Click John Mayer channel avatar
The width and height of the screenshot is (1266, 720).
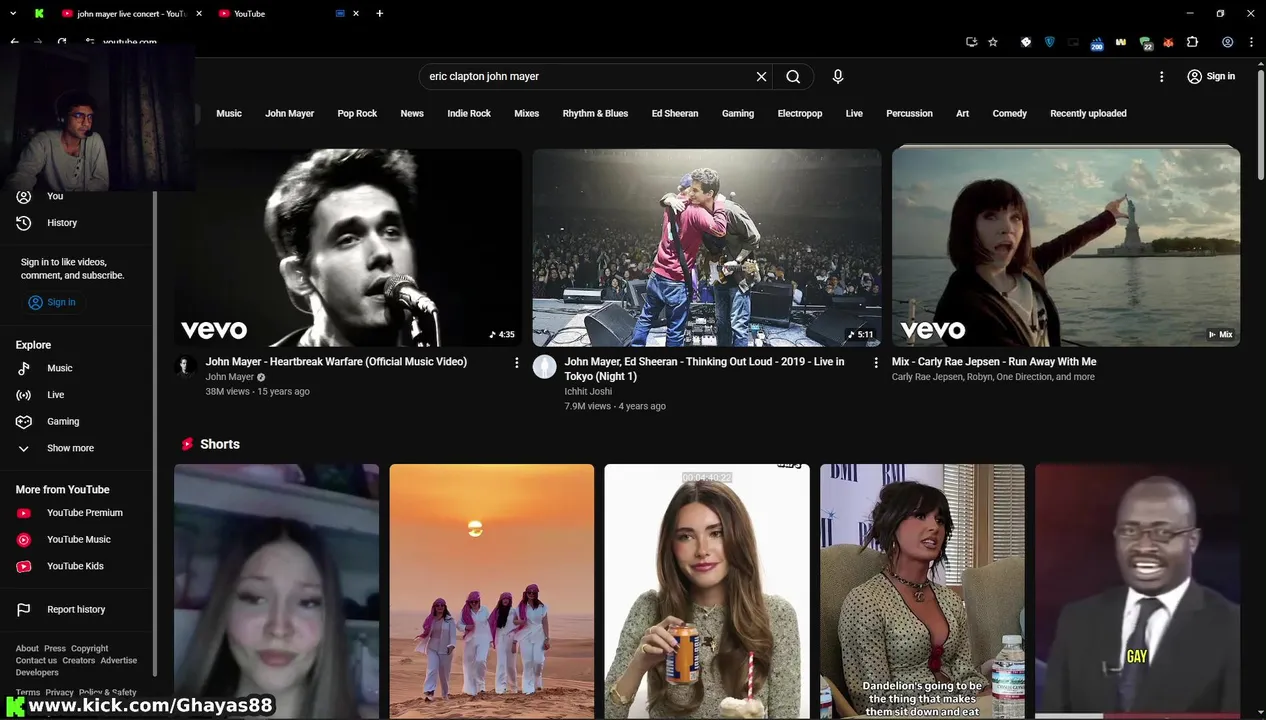(x=185, y=366)
